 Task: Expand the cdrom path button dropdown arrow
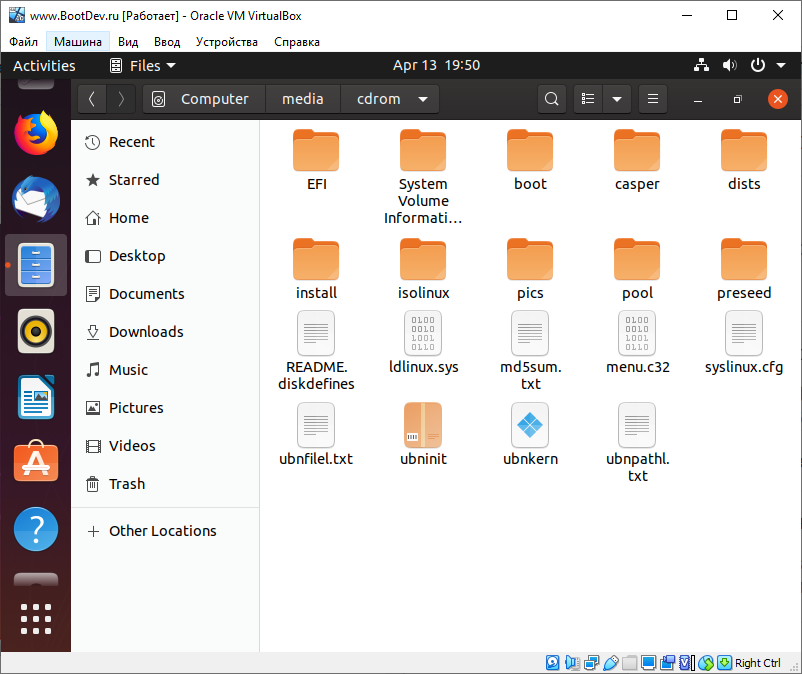pyautogui.click(x=423, y=99)
